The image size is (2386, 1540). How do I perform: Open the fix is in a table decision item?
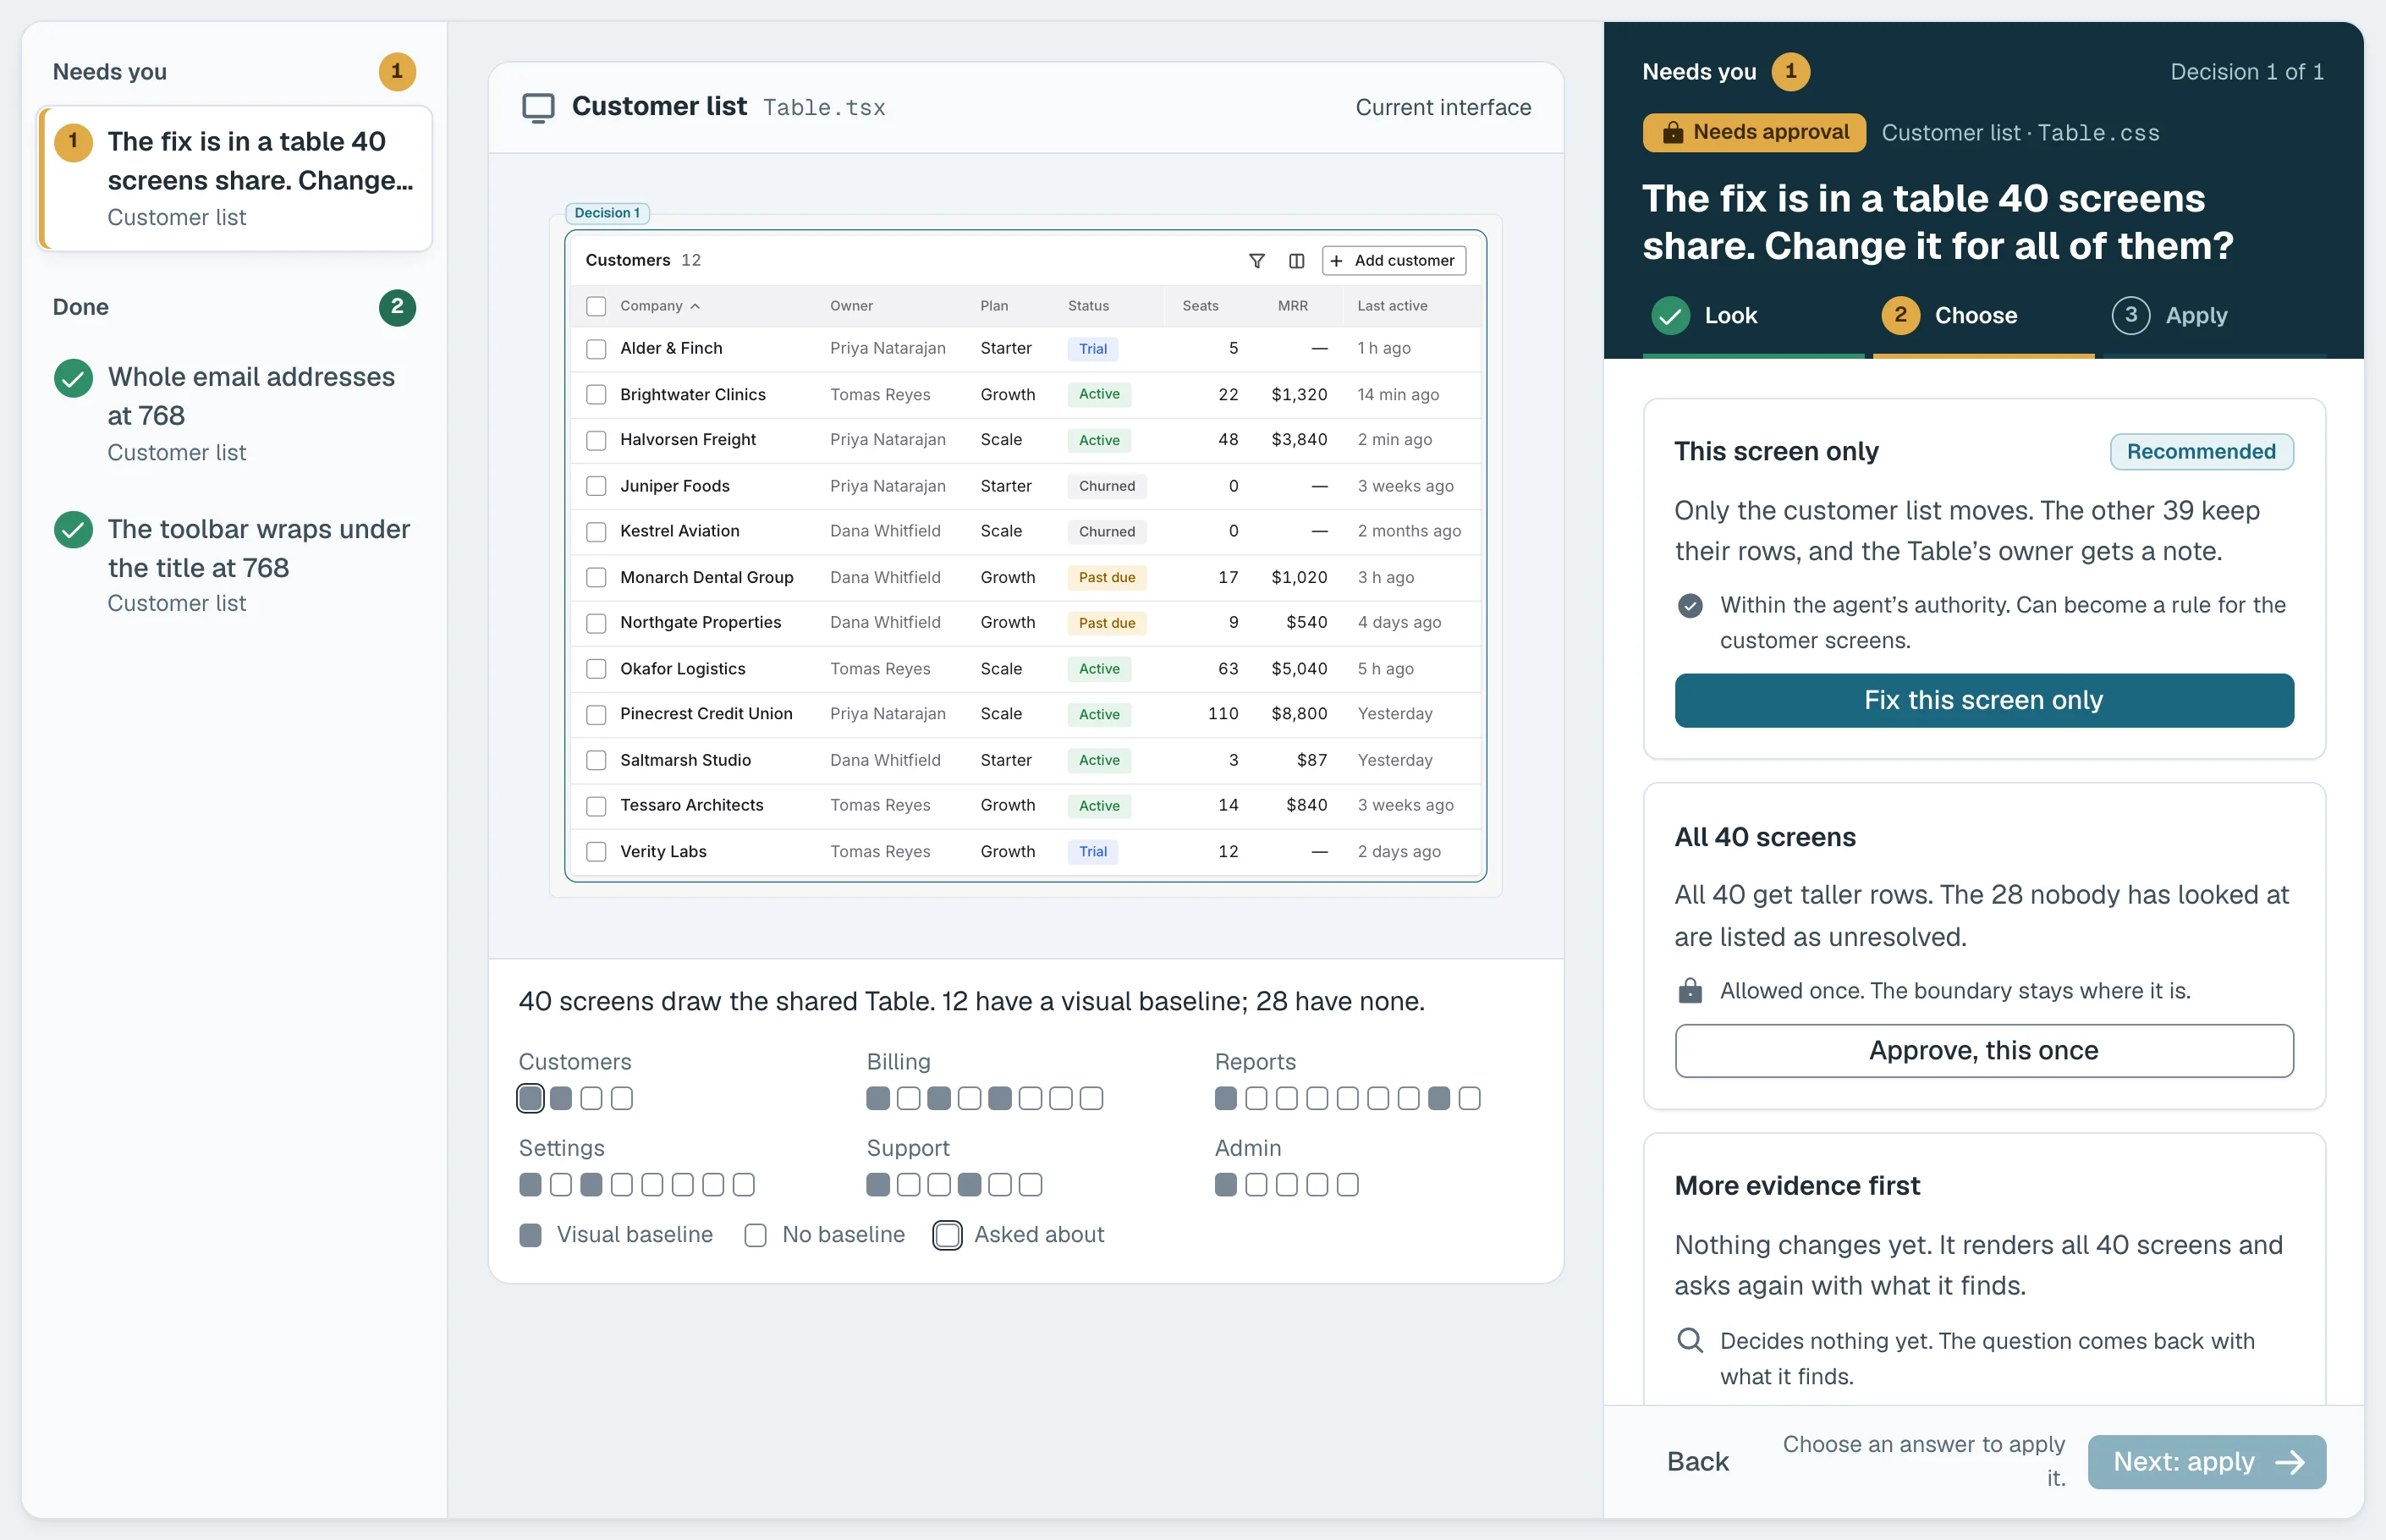236,178
